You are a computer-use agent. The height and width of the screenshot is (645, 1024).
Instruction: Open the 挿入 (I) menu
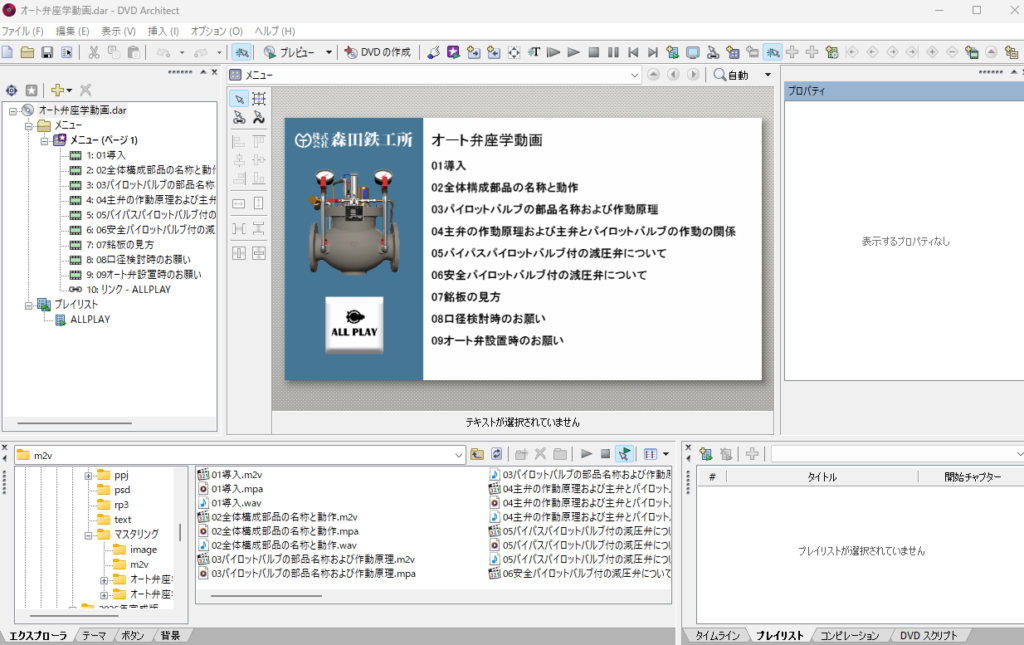coord(164,31)
